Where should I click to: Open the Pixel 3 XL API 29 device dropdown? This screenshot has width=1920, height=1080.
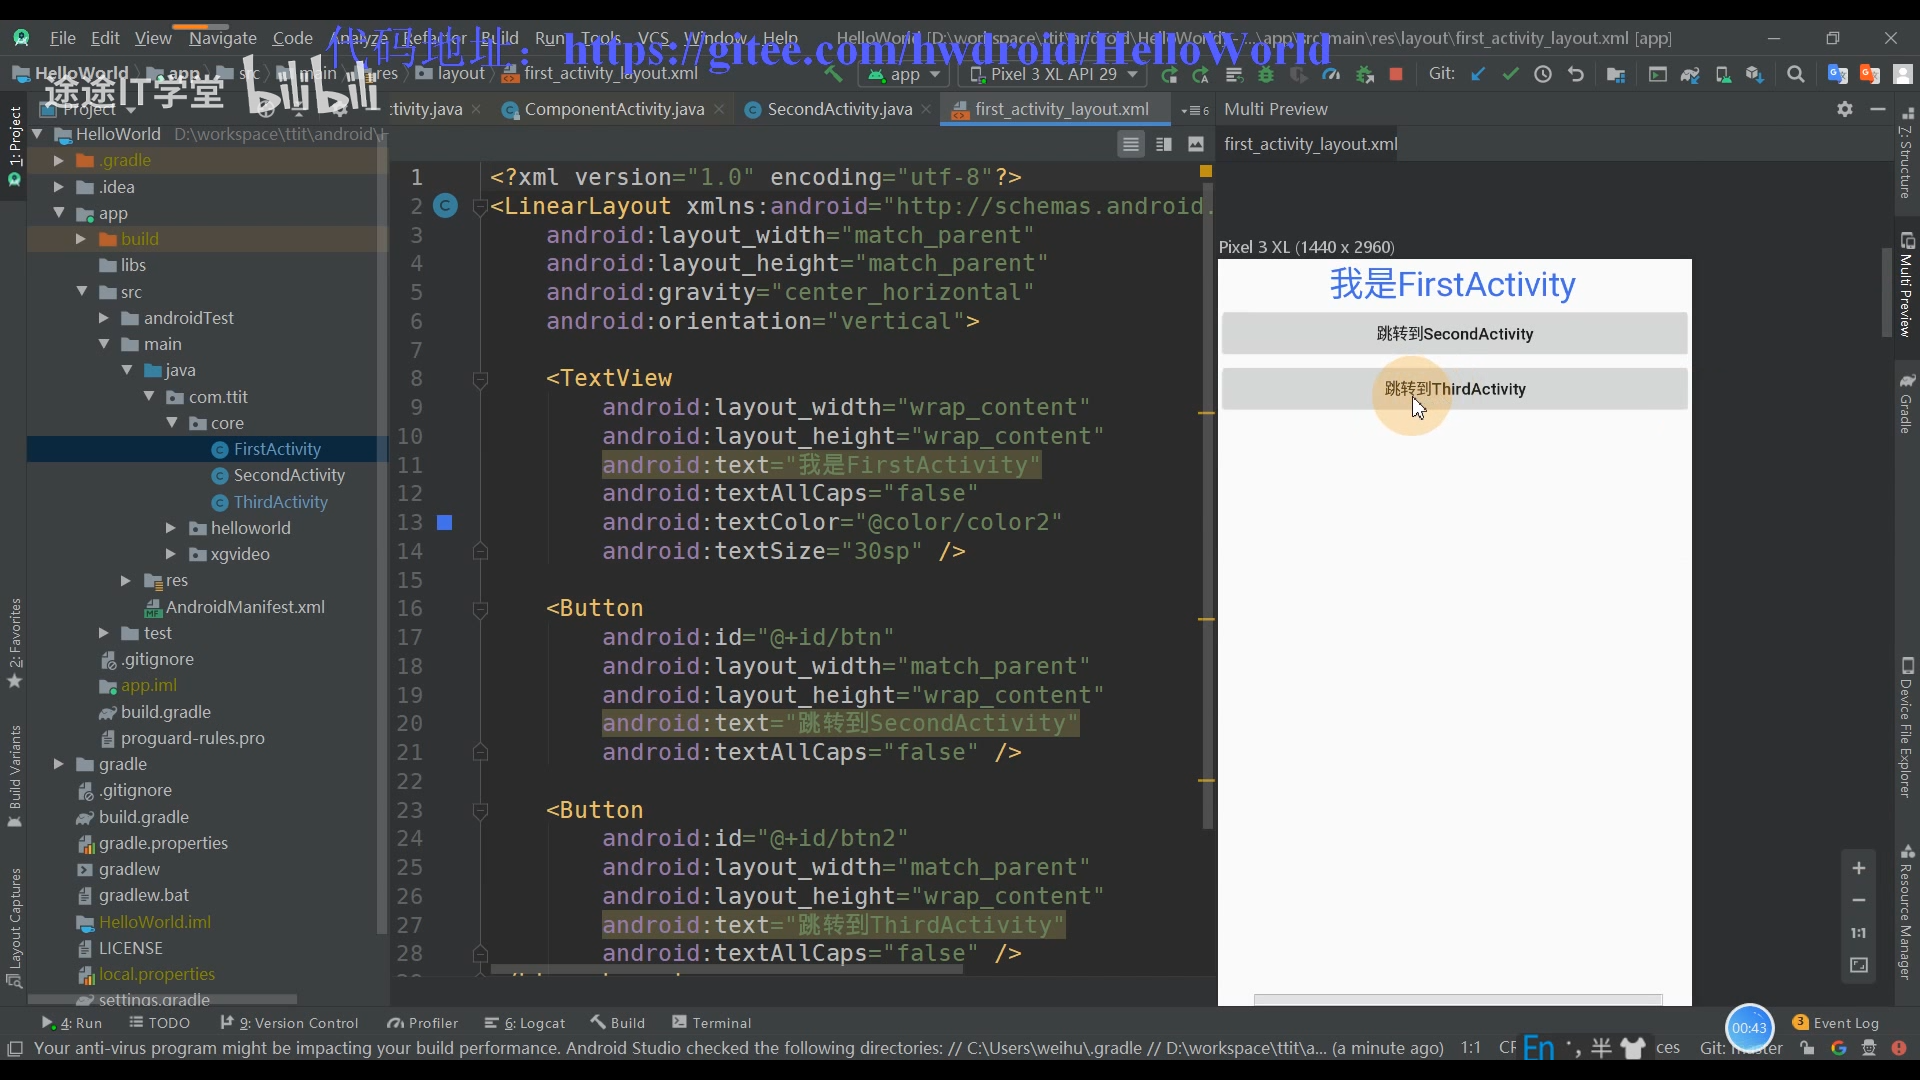point(1054,74)
